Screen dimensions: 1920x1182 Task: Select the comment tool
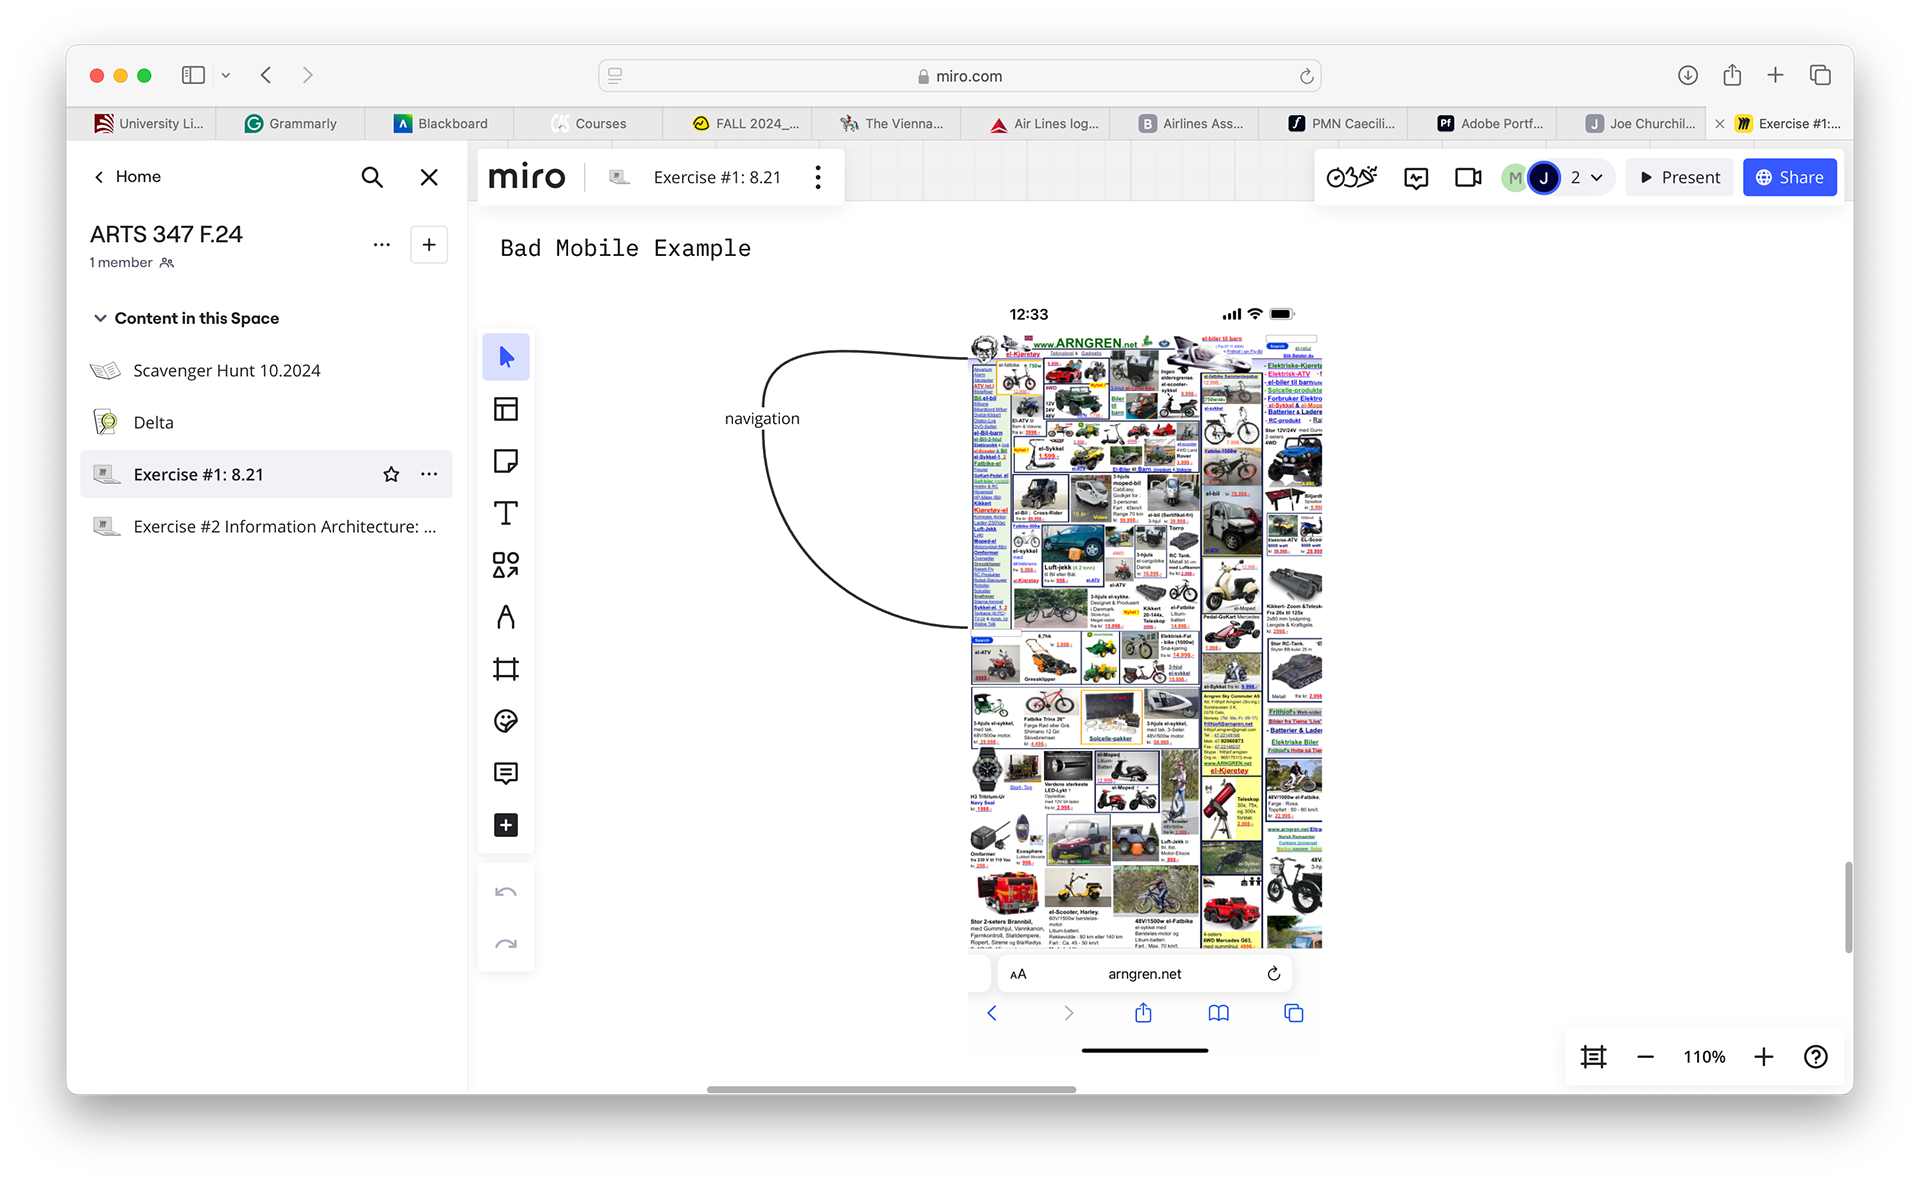point(506,773)
